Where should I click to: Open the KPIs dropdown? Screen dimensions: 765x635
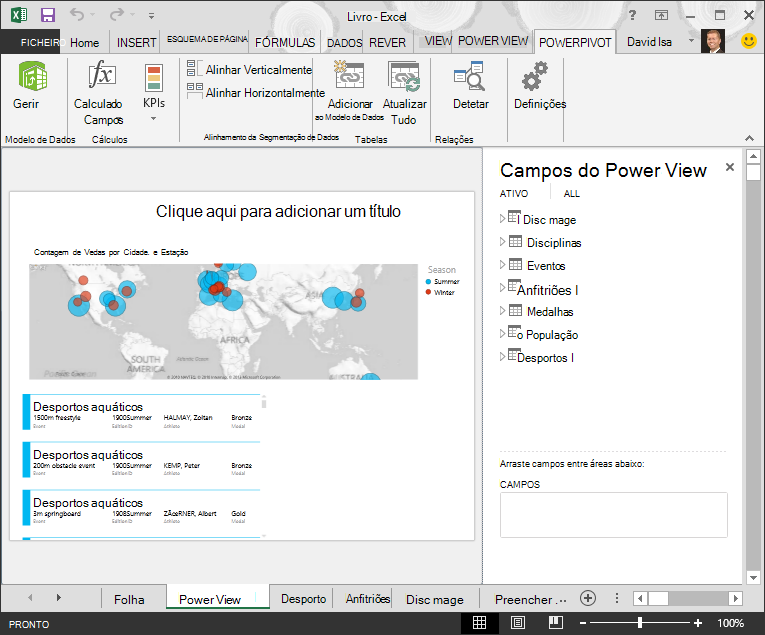[153, 119]
